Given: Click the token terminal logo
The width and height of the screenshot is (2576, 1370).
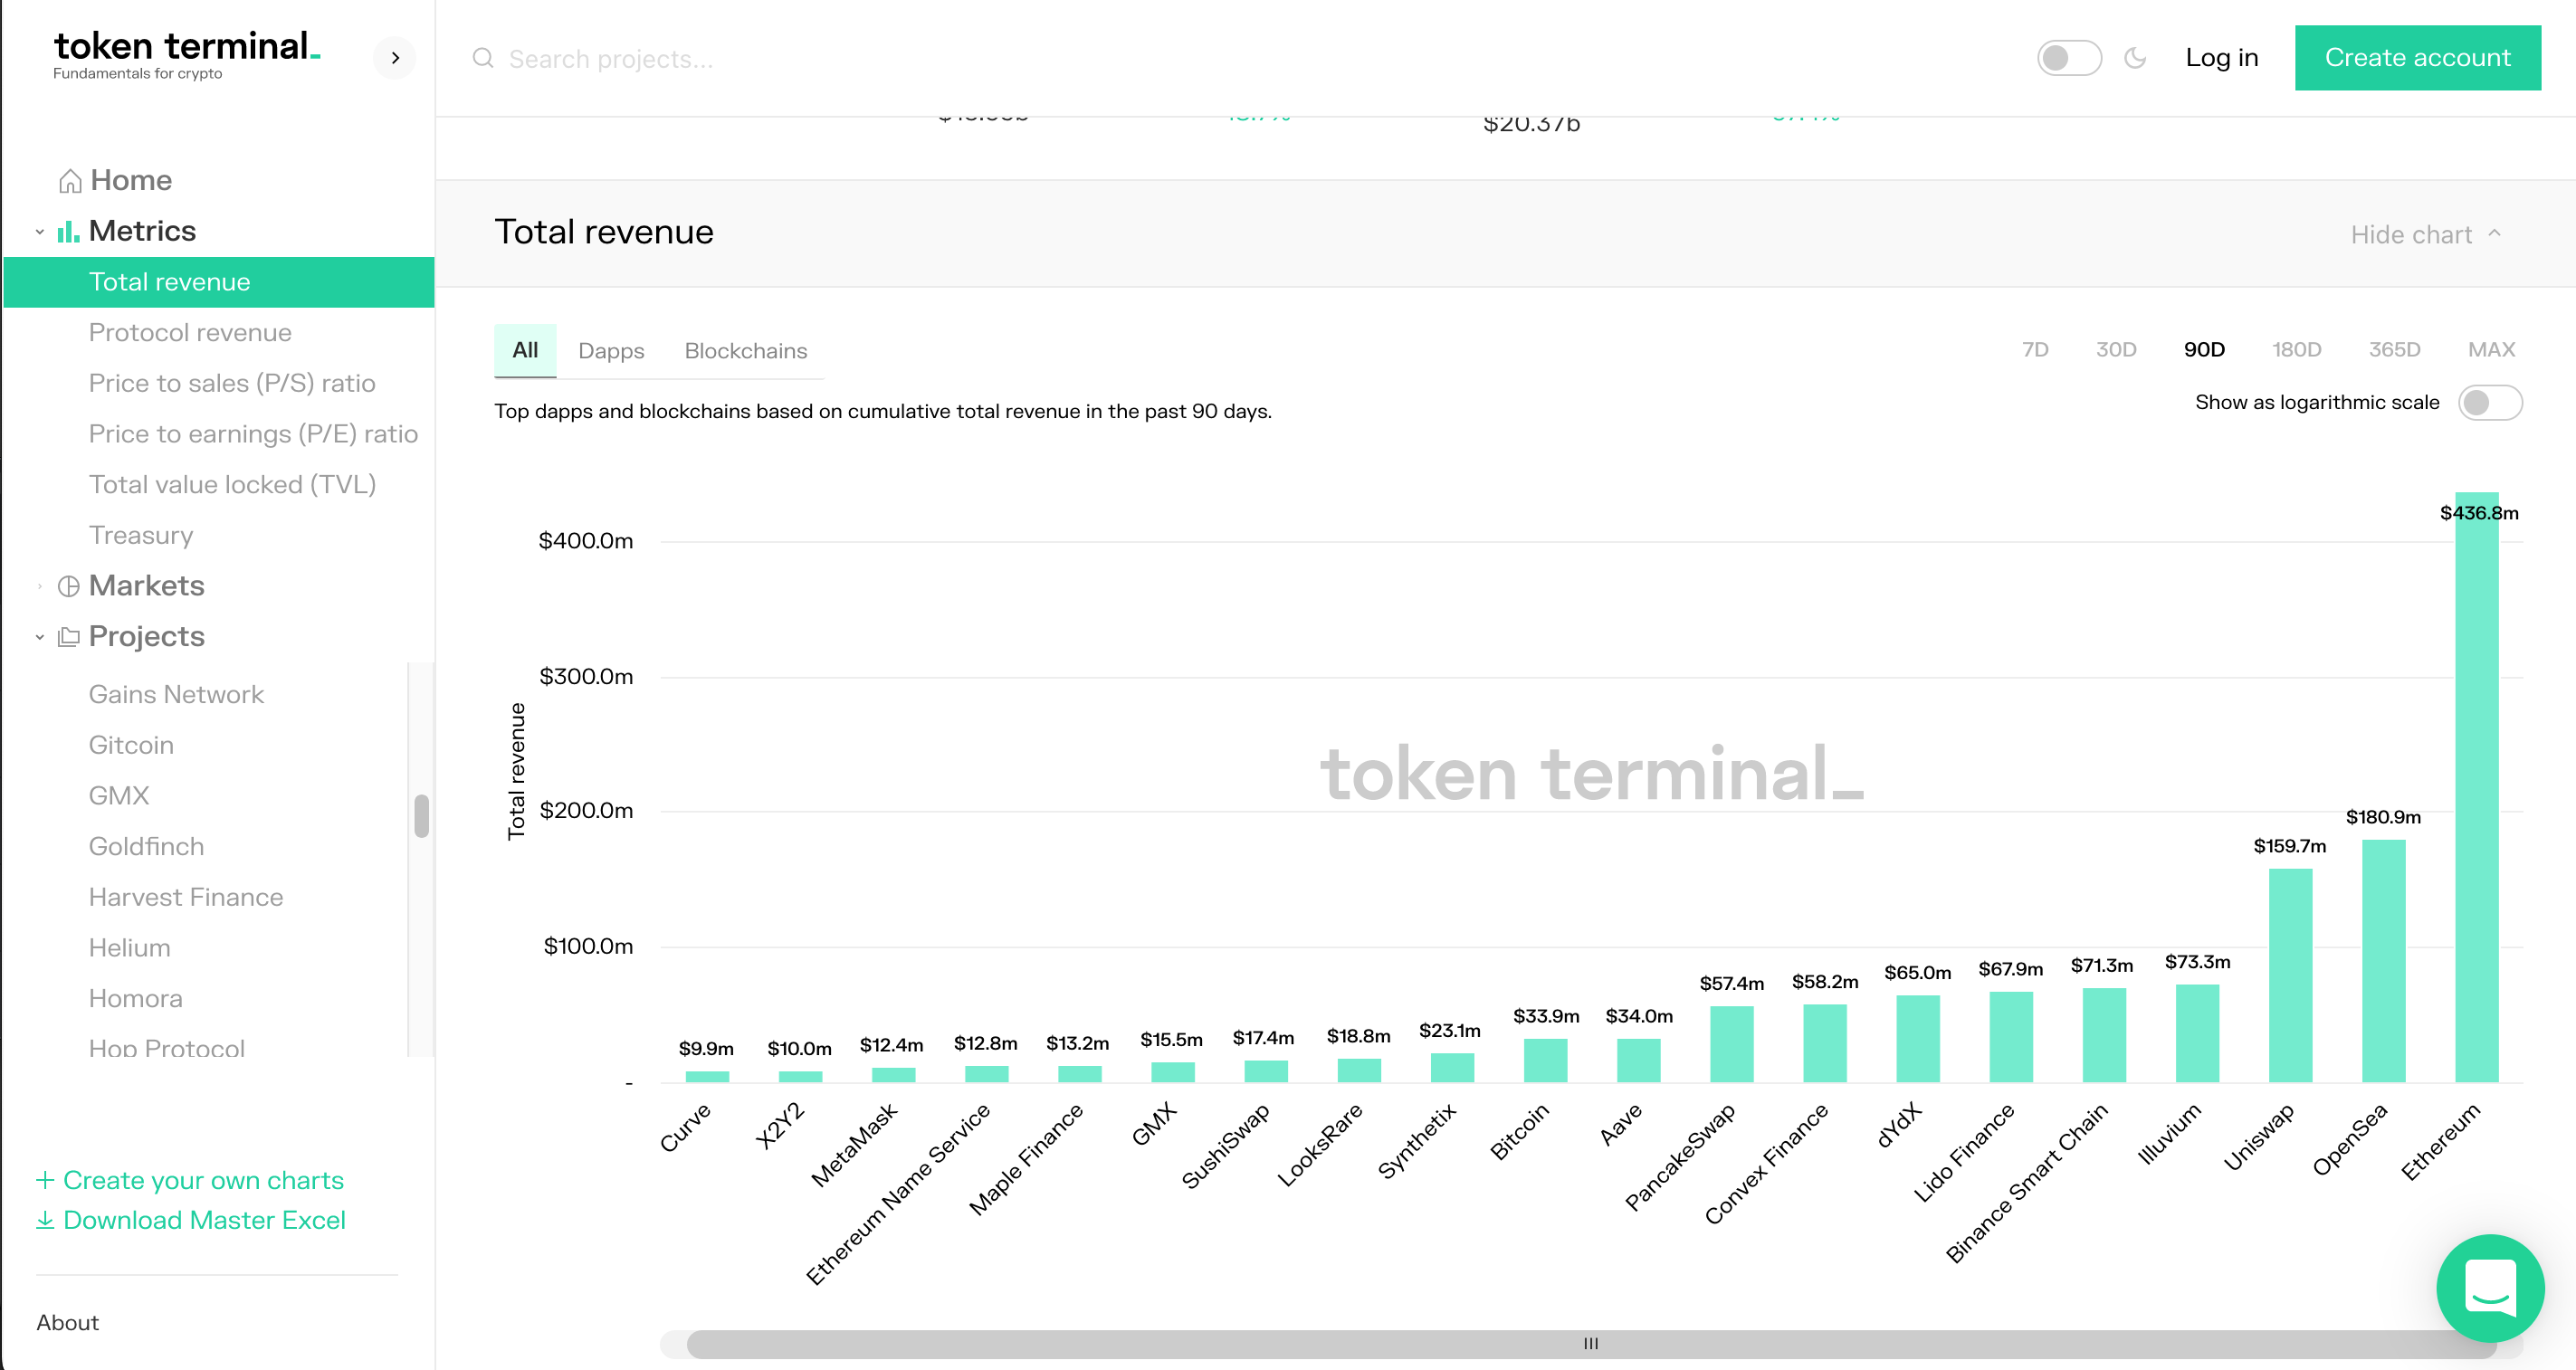Looking at the screenshot, I should click(x=187, y=55).
